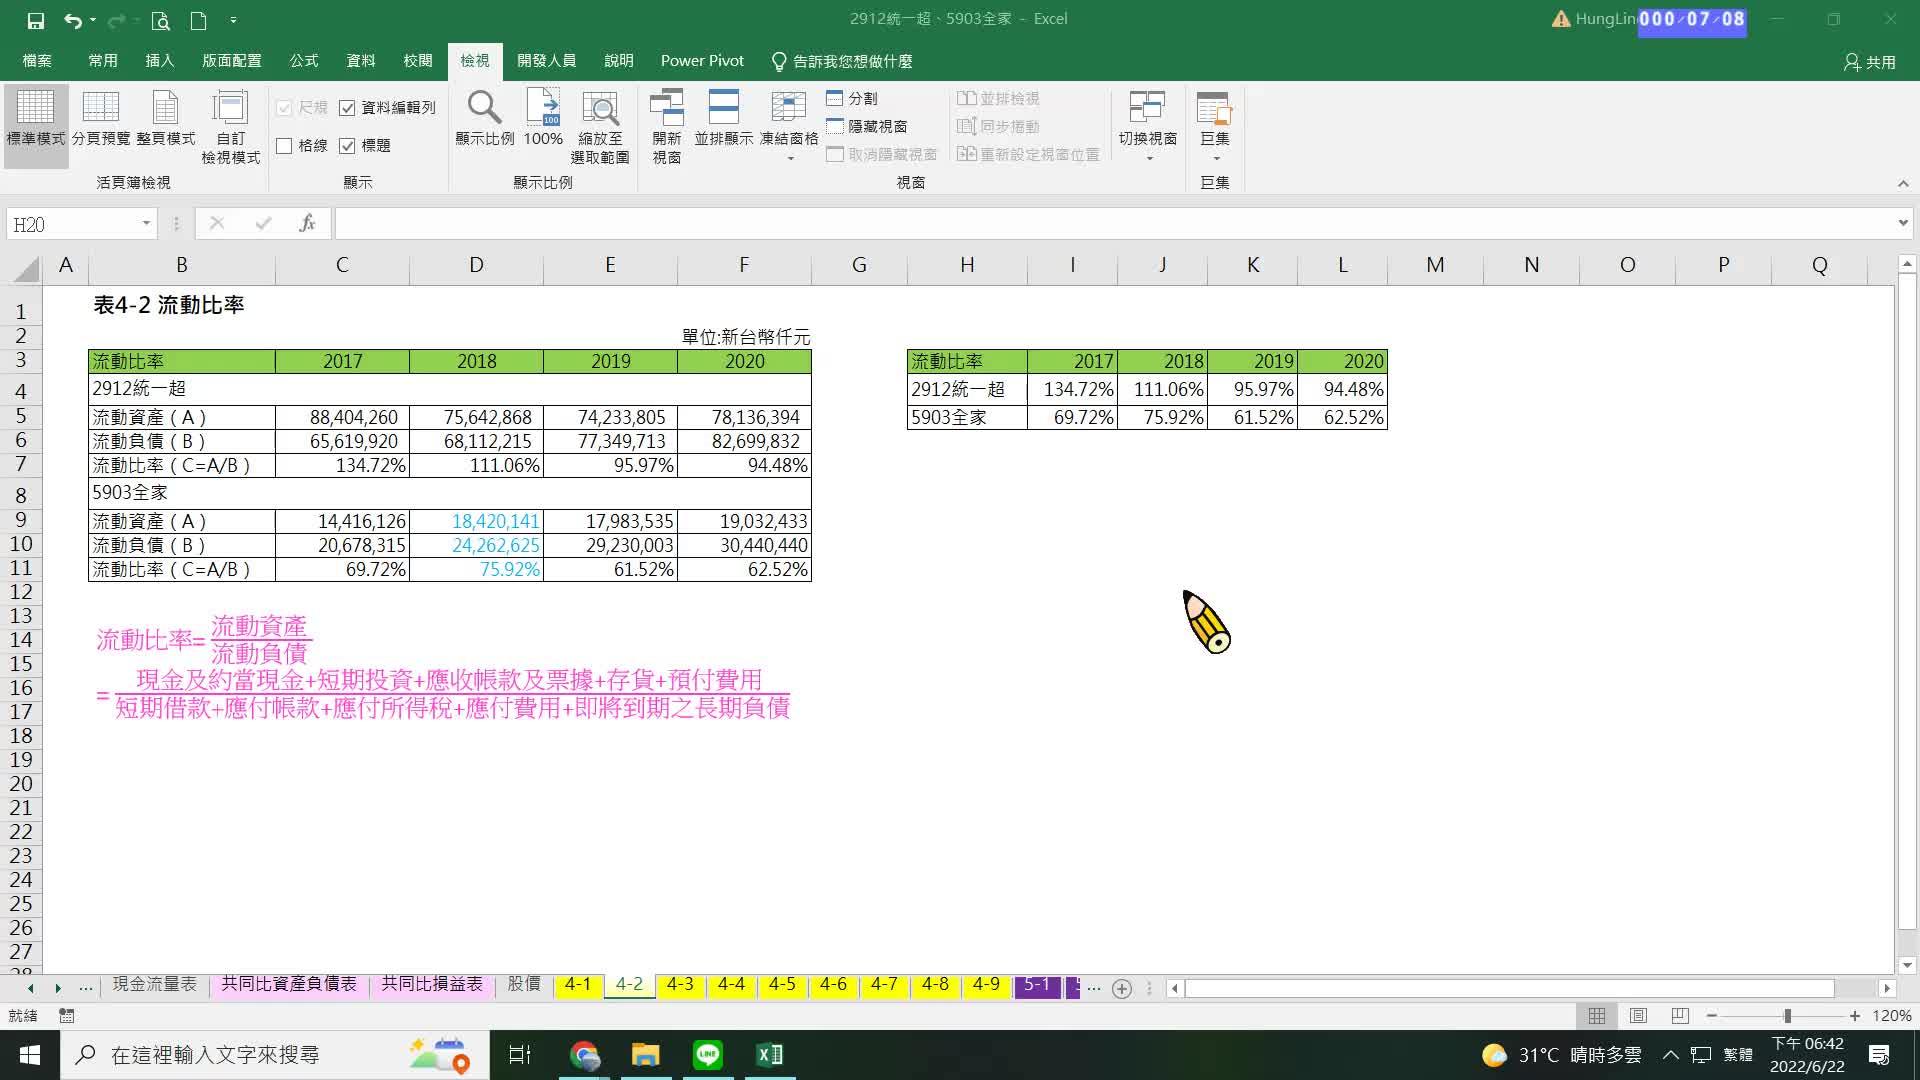
Task: Switch to Normal view in status bar
Action: (1597, 1016)
